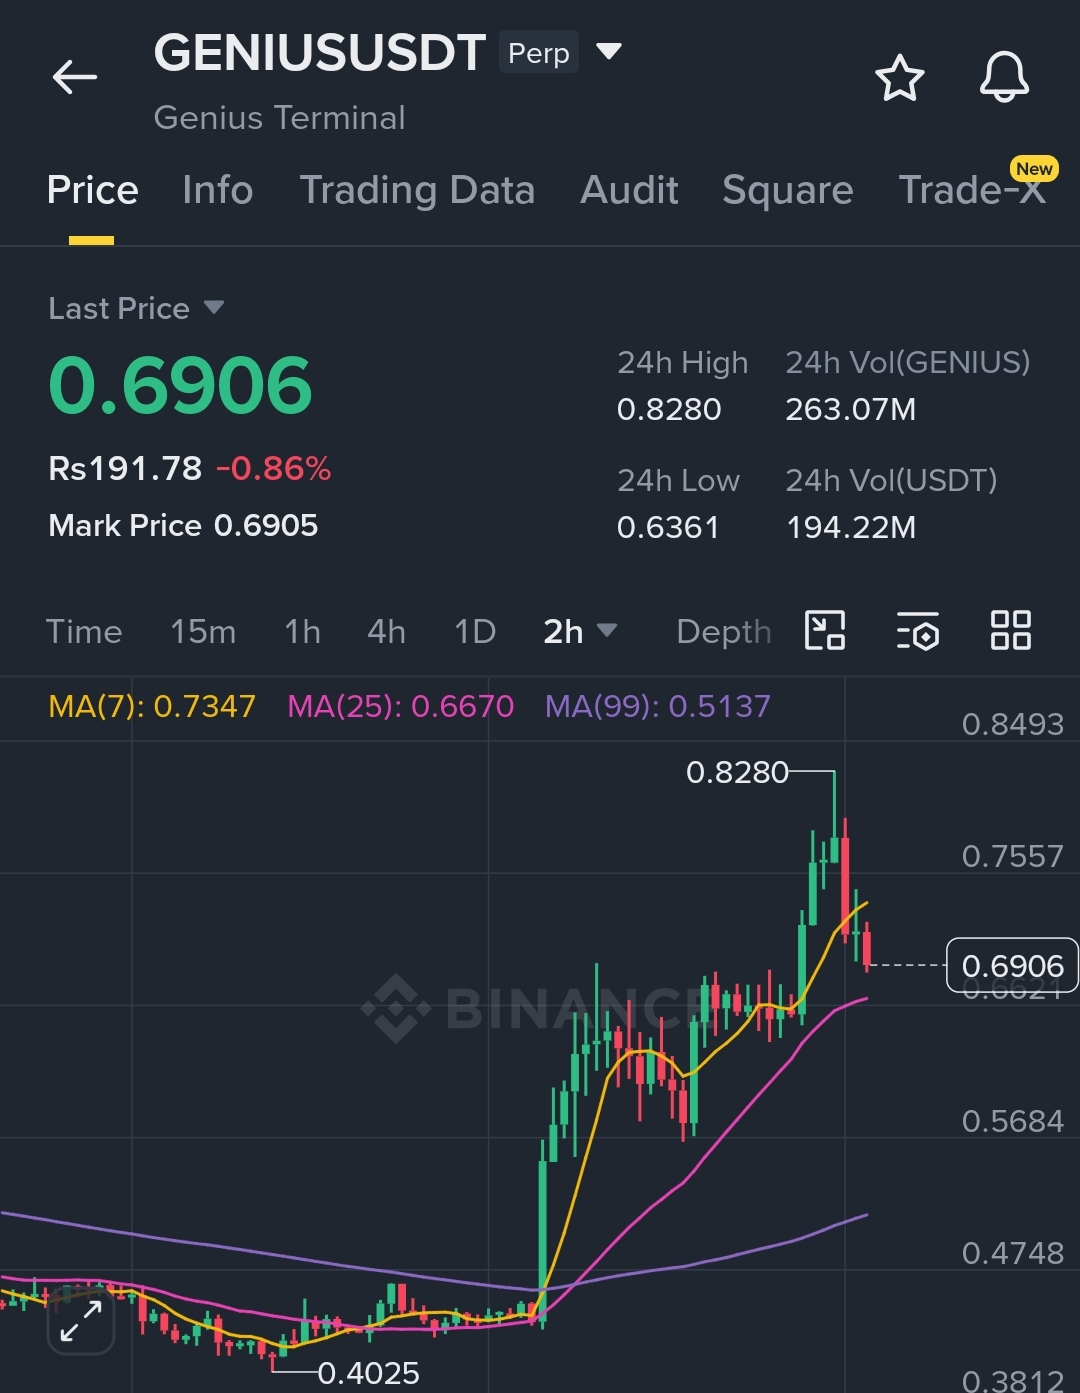Viewport: 1080px width, 1393px height.
Task: Tap the -0.86% change percentage
Action: coord(273,468)
